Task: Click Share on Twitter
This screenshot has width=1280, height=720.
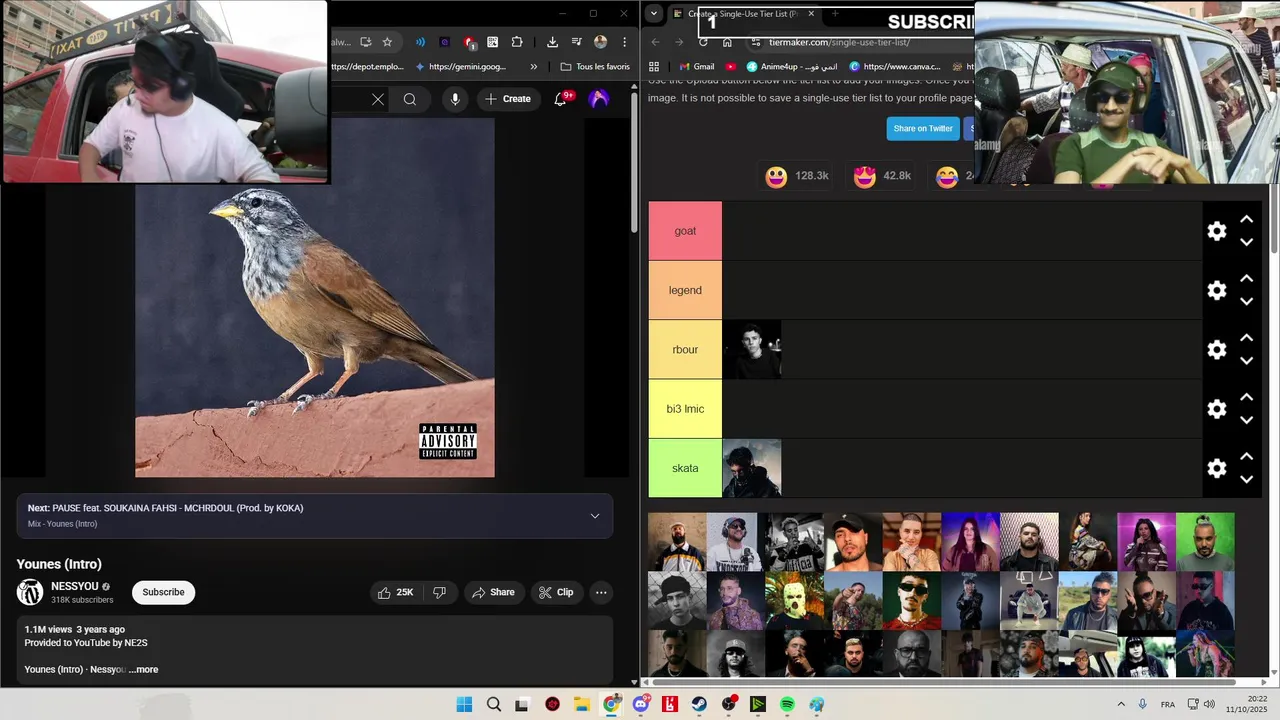Action: click(923, 128)
